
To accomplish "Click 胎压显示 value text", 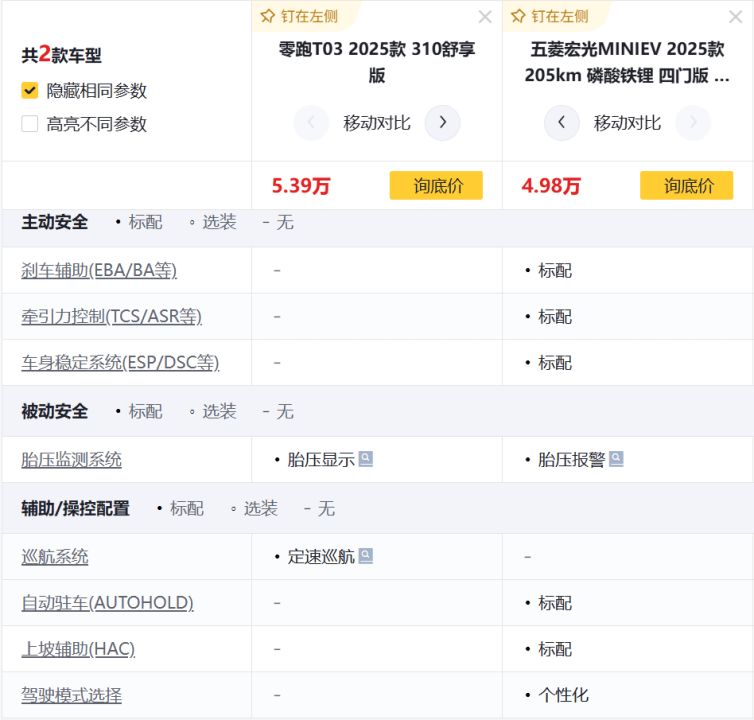I will coord(321,460).
